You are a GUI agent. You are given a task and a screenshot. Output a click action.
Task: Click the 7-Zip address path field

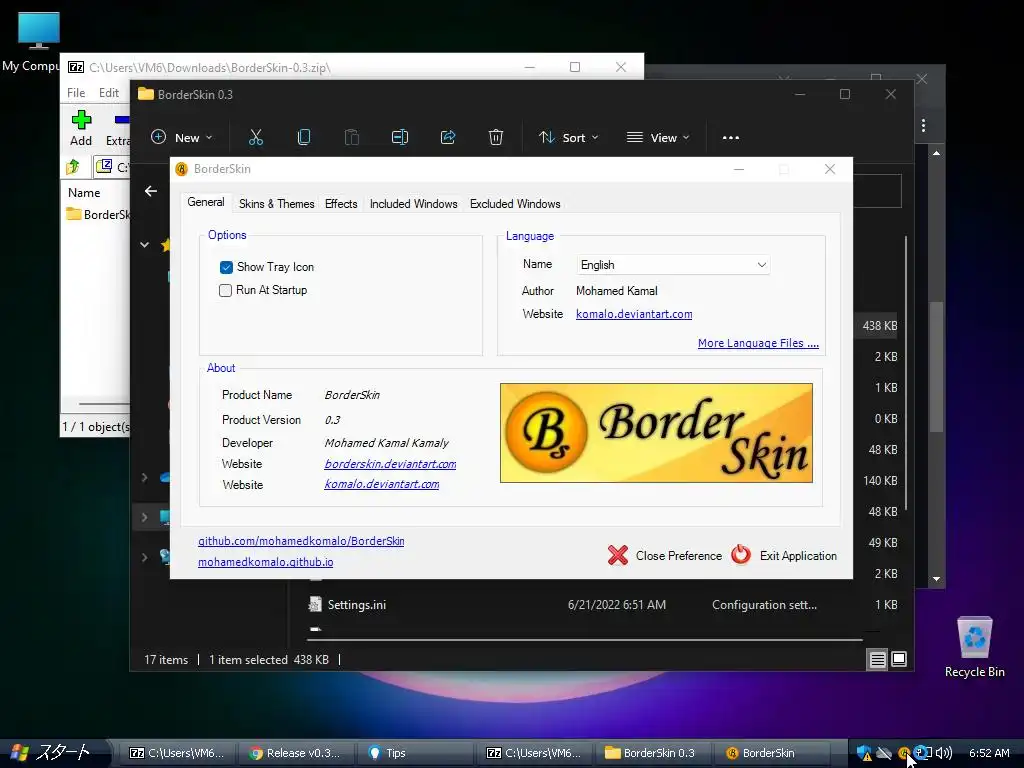pyautogui.click(x=112, y=167)
